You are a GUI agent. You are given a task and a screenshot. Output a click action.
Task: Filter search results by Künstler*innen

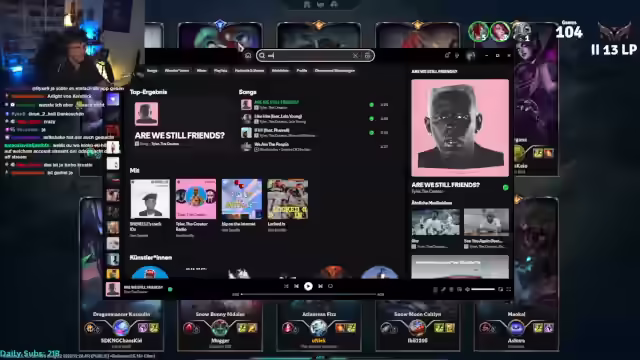(177, 71)
